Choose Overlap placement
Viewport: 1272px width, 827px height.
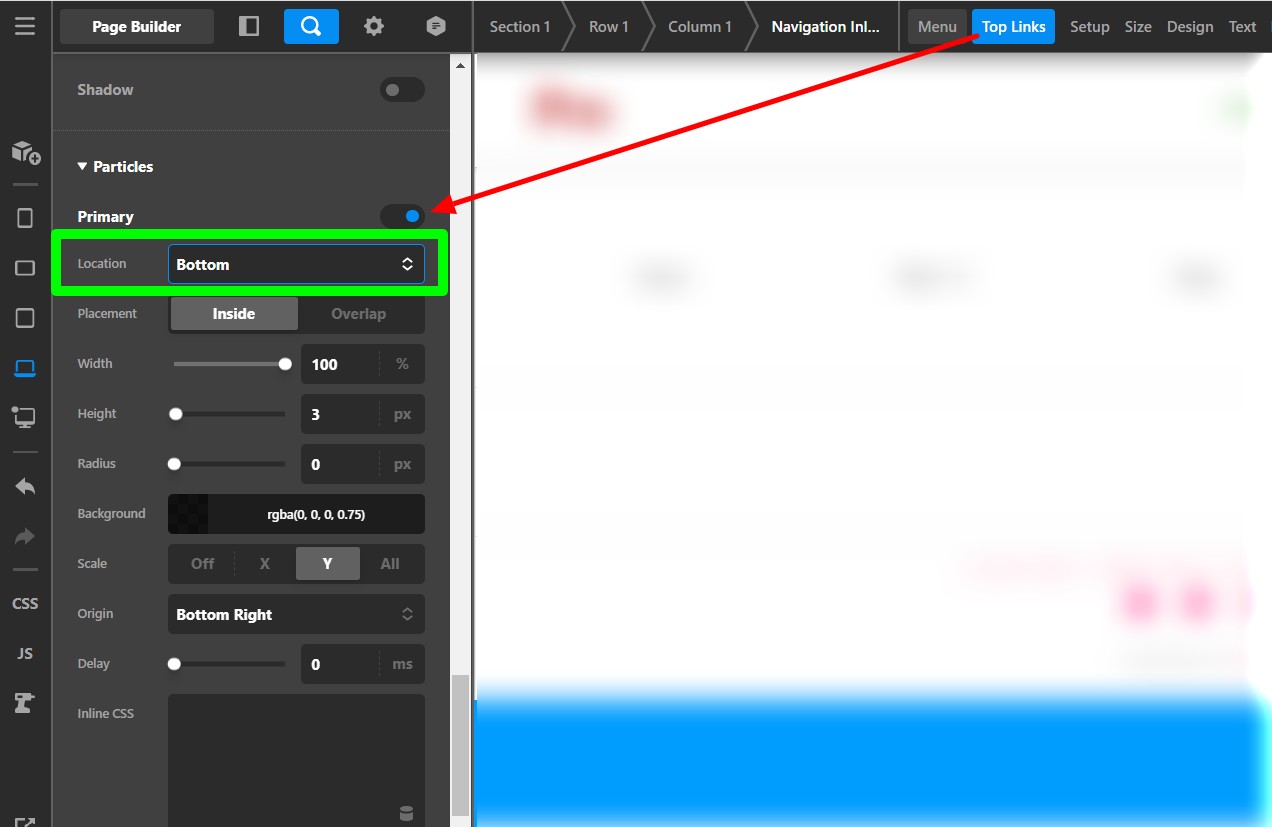(x=358, y=314)
